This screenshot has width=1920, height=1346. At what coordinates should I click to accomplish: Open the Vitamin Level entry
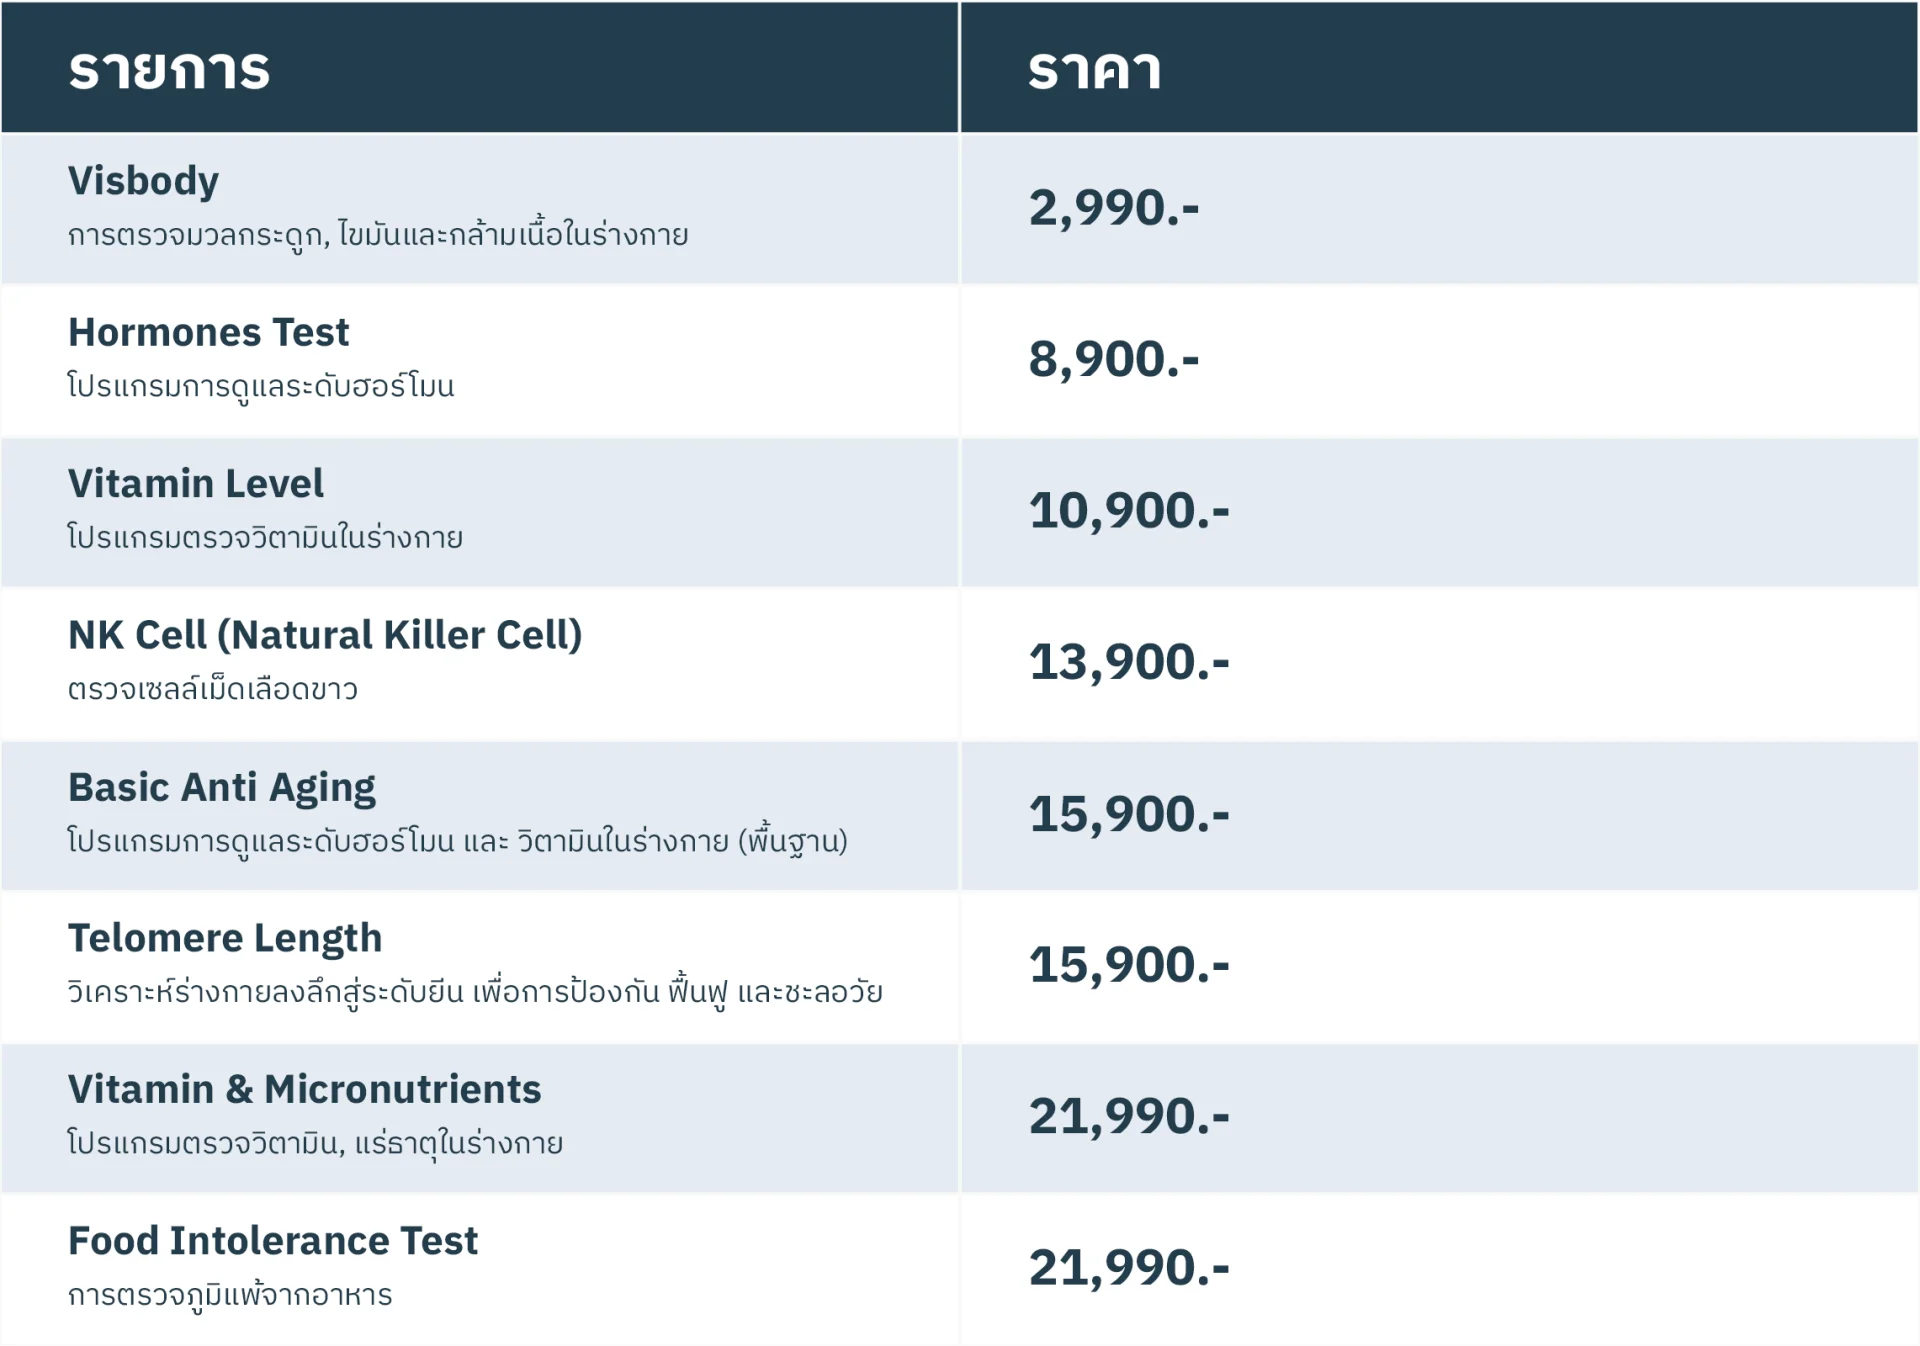(x=195, y=484)
